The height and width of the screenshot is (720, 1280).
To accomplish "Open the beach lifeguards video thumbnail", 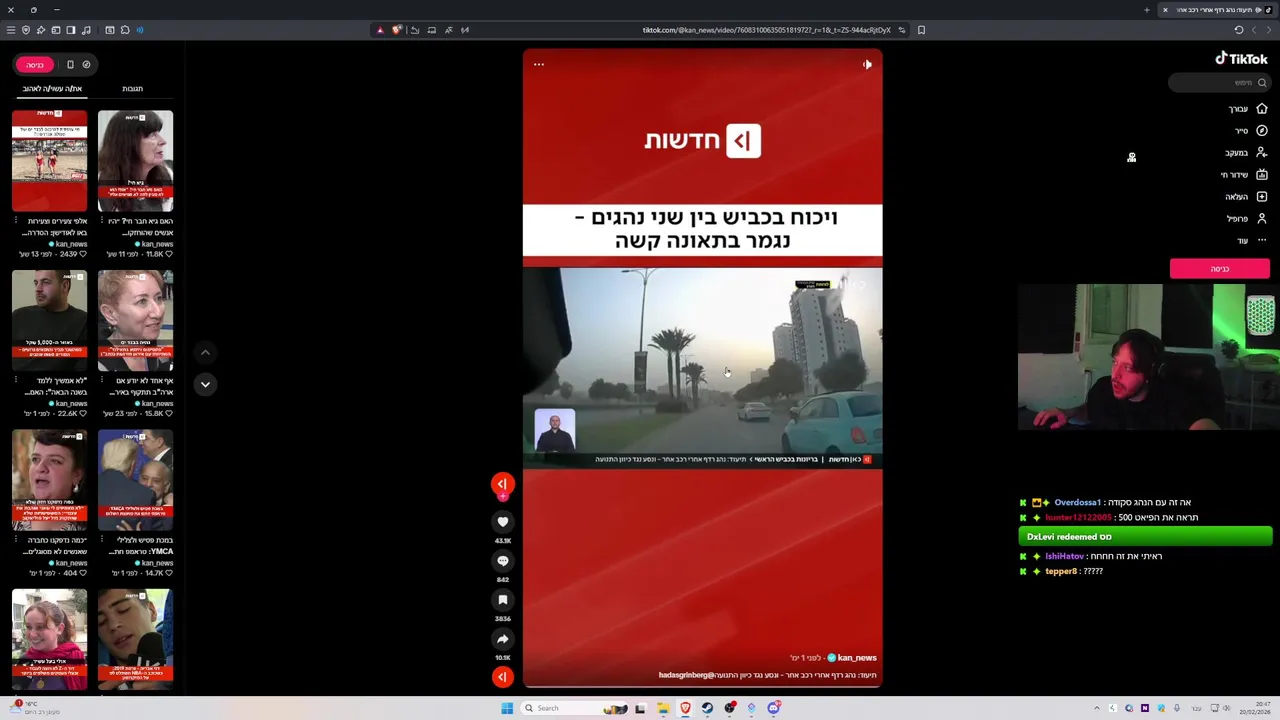I will [x=49, y=161].
